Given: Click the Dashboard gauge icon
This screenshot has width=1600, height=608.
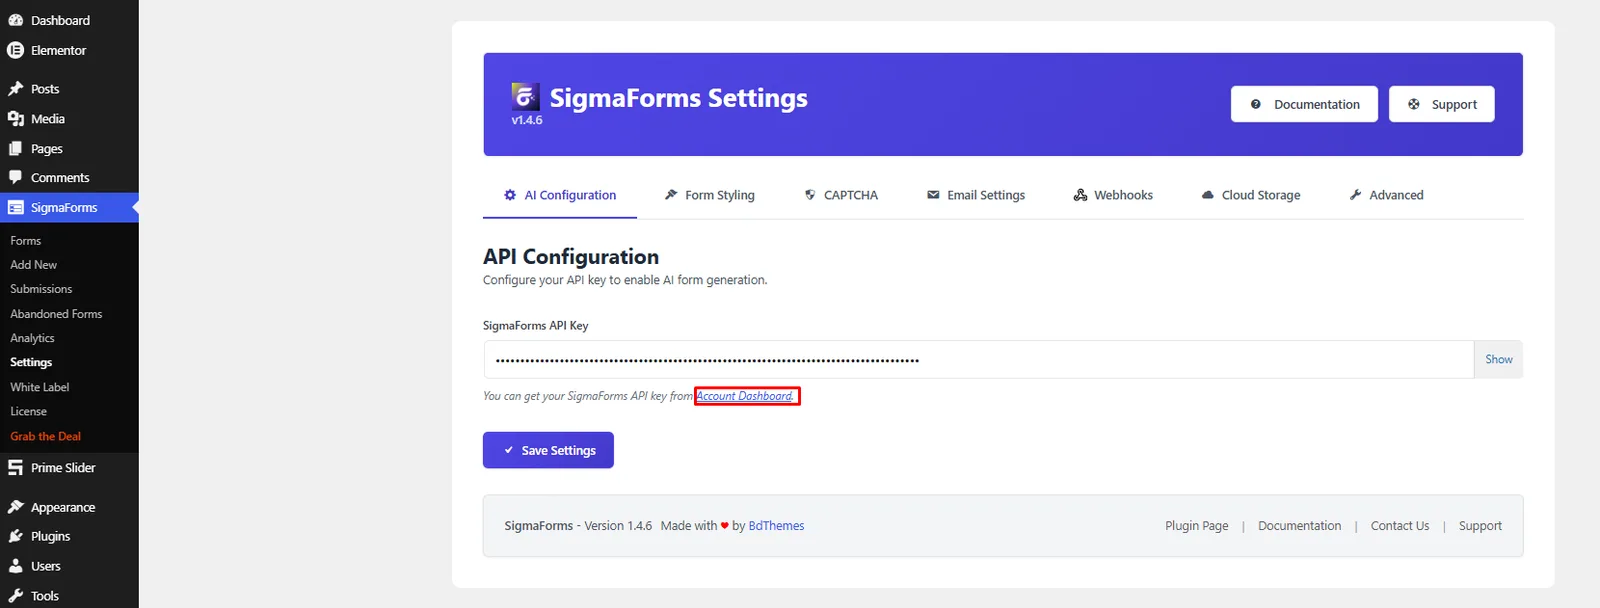Looking at the screenshot, I should tap(15, 20).
